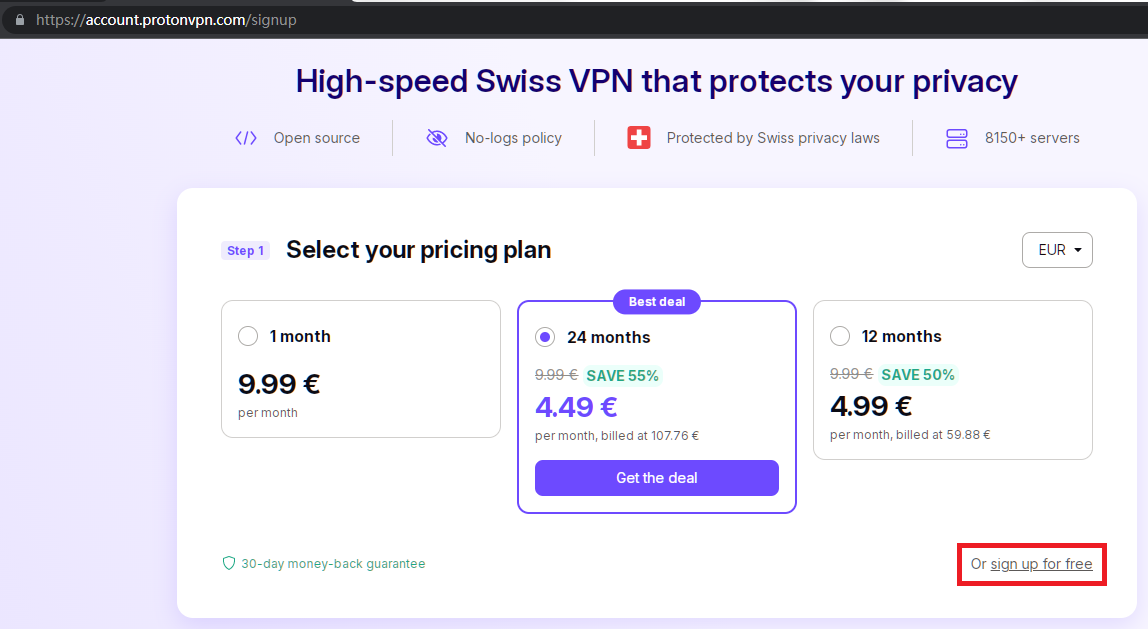Click the lock icon in address bar
The height and width of the screenshot is (629, 1148).
(x=19, y=19)
